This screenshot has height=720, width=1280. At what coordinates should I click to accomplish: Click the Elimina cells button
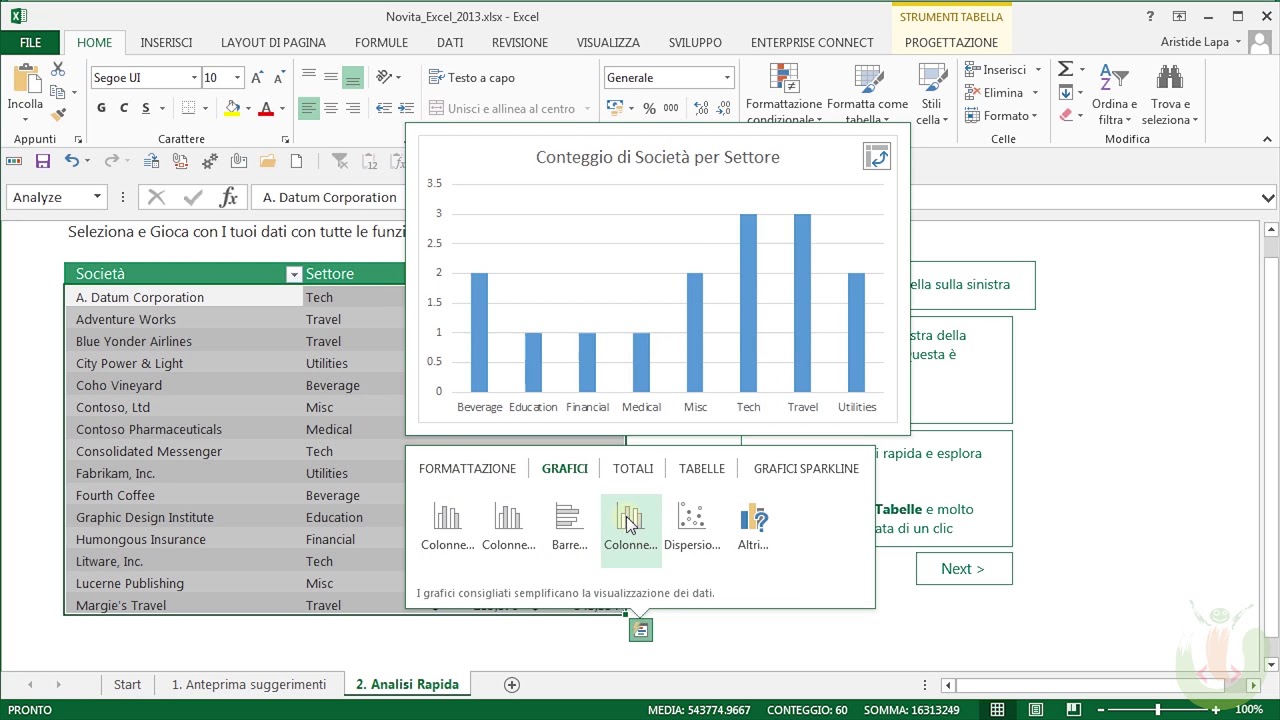[x=1003, y=93]
